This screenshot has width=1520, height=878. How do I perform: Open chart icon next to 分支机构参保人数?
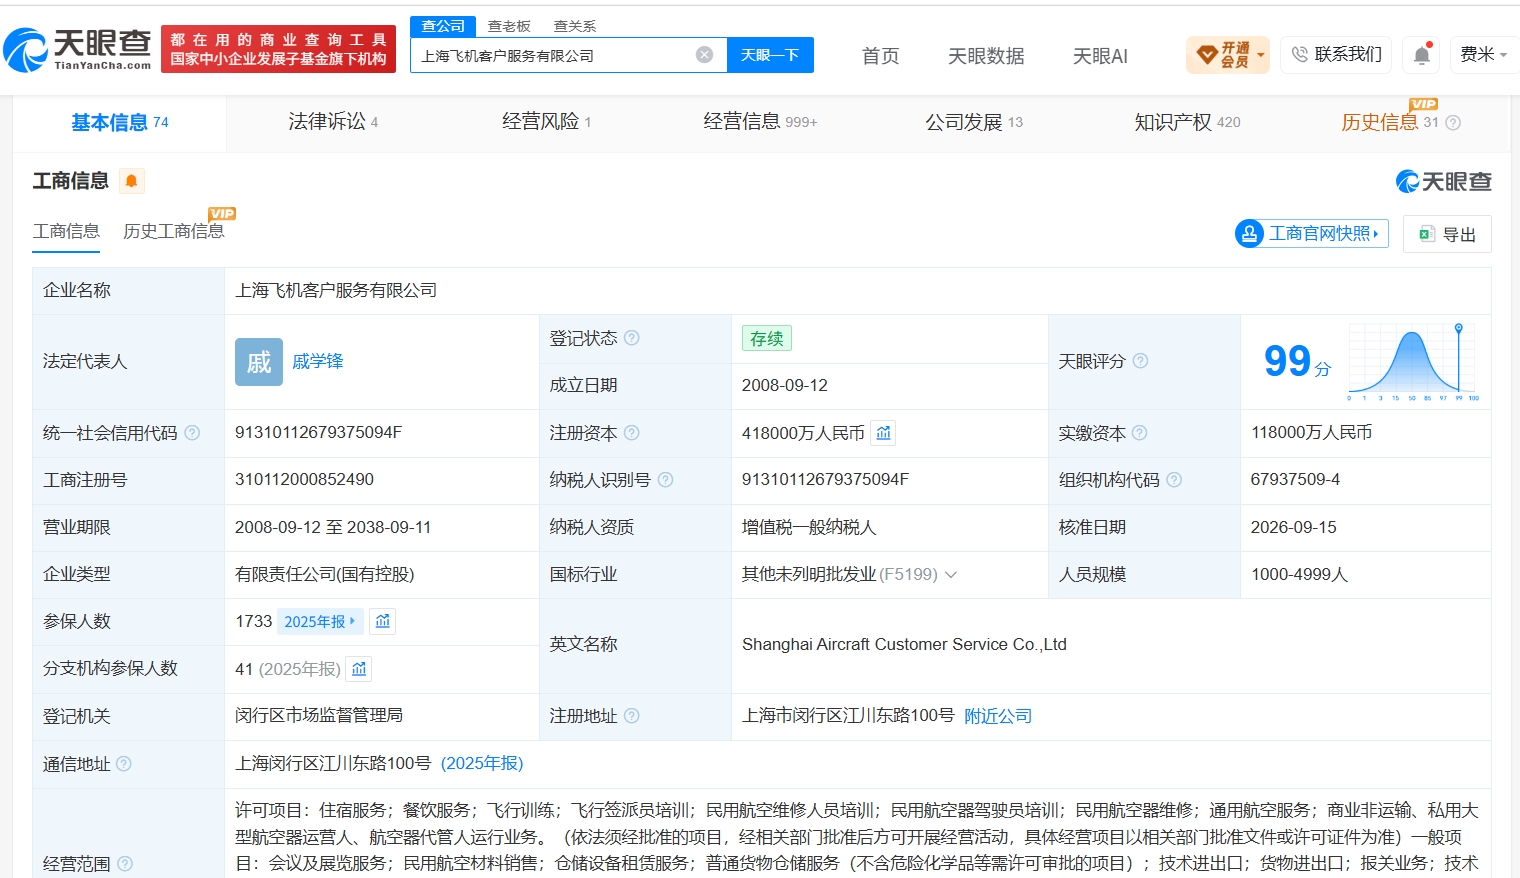click(359, 669)
